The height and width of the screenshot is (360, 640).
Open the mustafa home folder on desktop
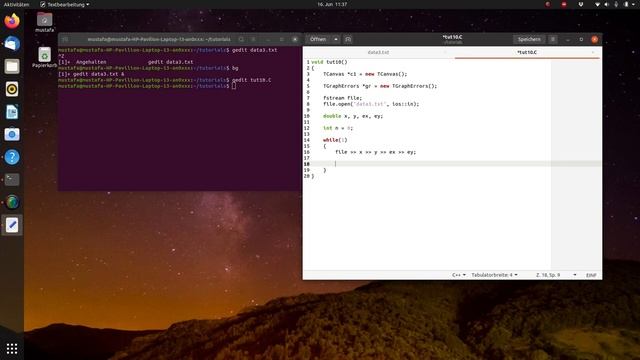[44, 22]
